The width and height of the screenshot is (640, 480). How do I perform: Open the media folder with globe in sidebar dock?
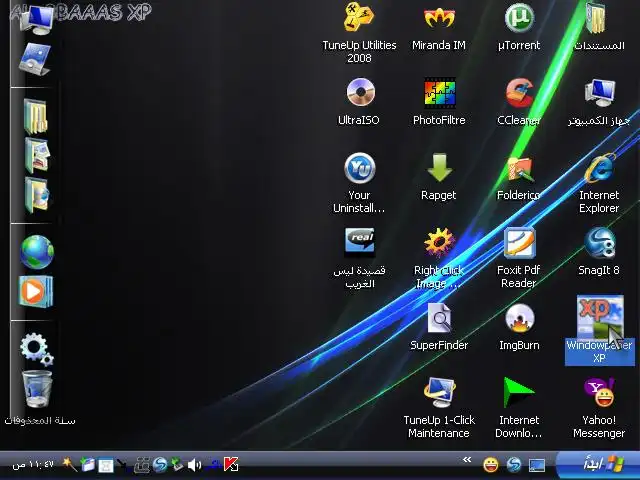pos(37,195)
